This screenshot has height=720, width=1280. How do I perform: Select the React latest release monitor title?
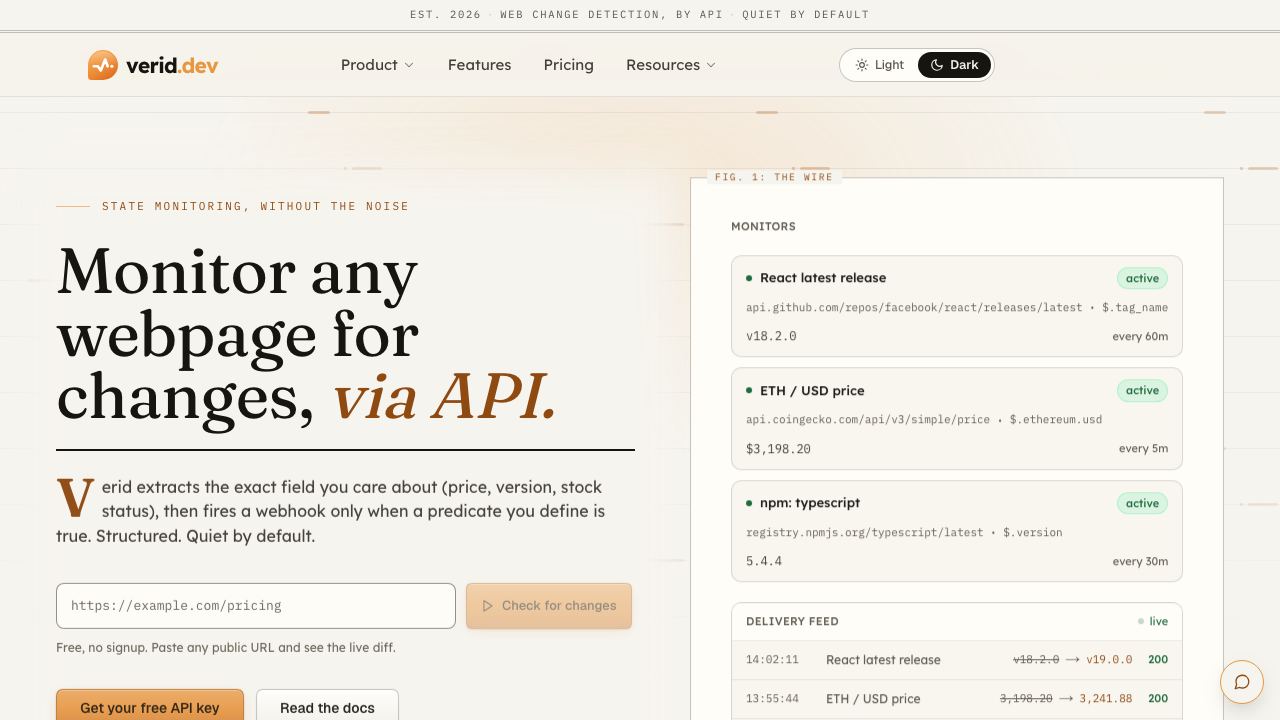pos(823,278)
